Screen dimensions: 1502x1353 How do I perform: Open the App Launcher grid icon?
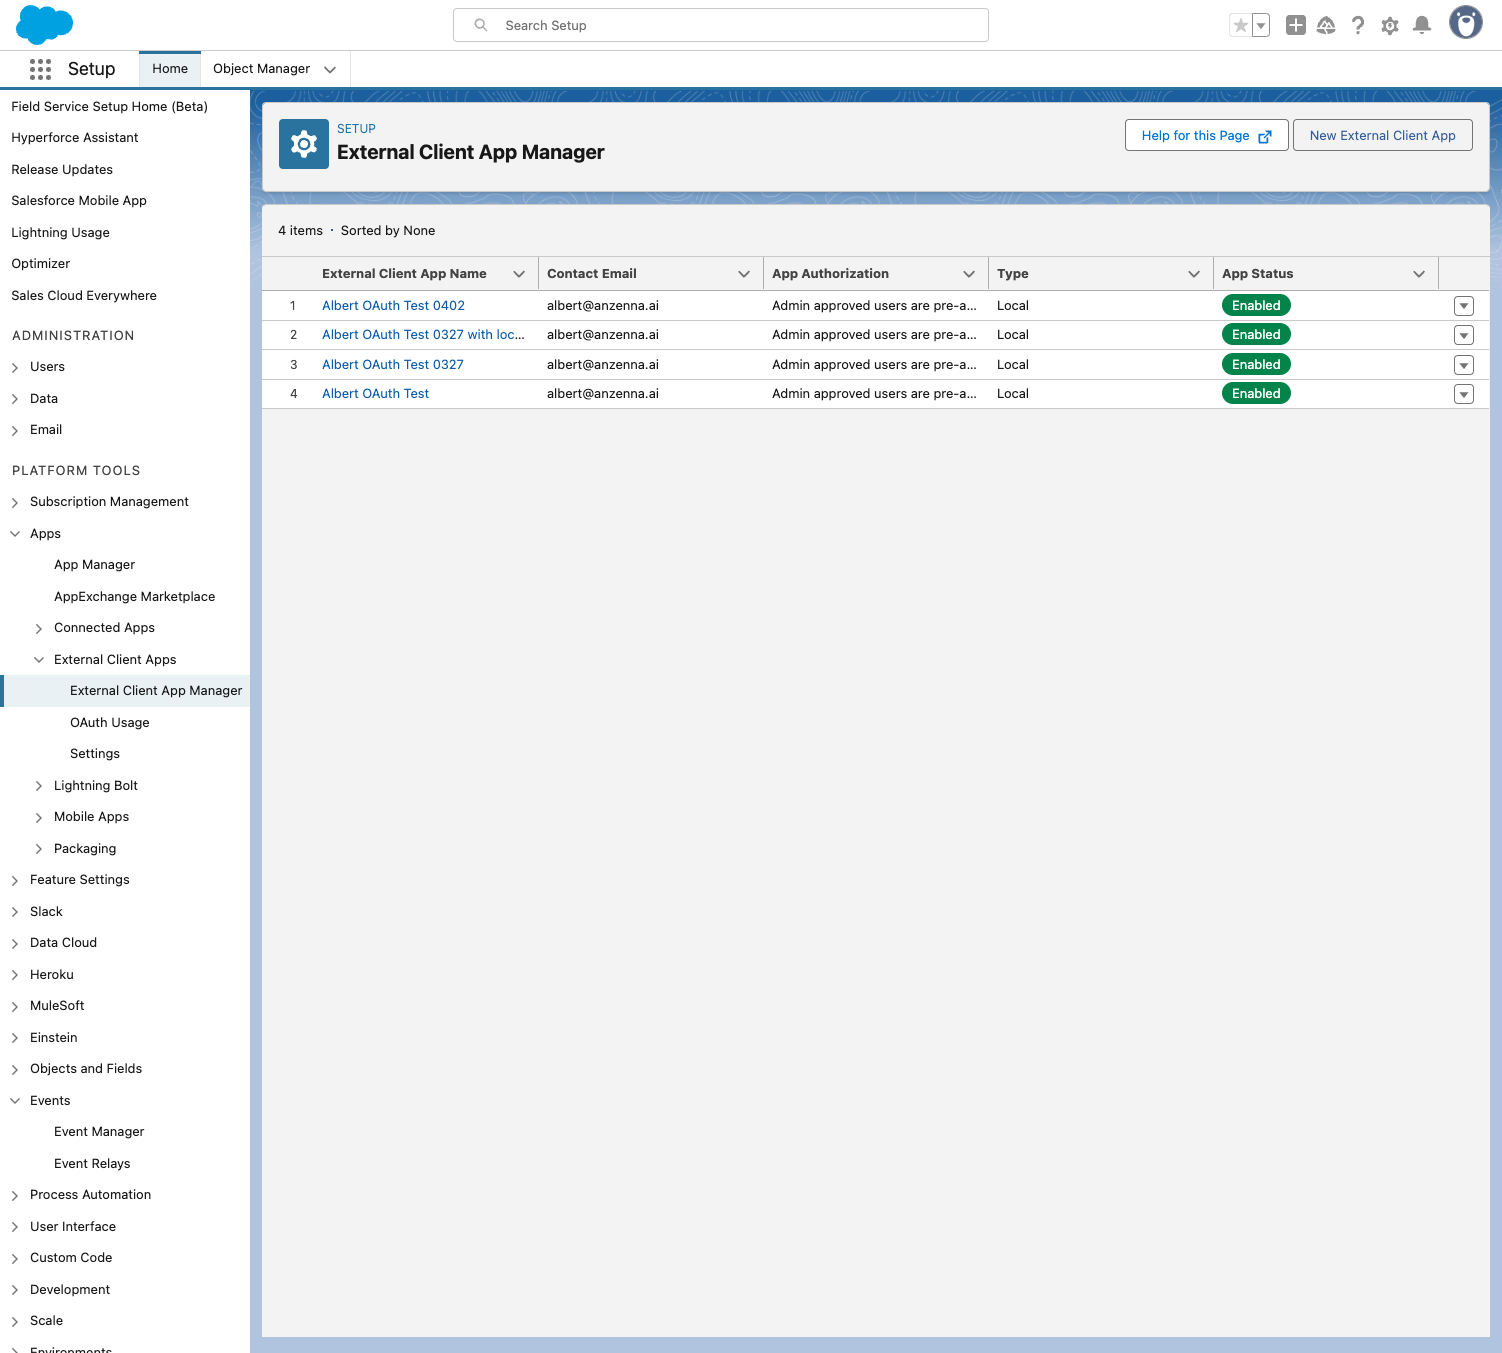point(40,69)
